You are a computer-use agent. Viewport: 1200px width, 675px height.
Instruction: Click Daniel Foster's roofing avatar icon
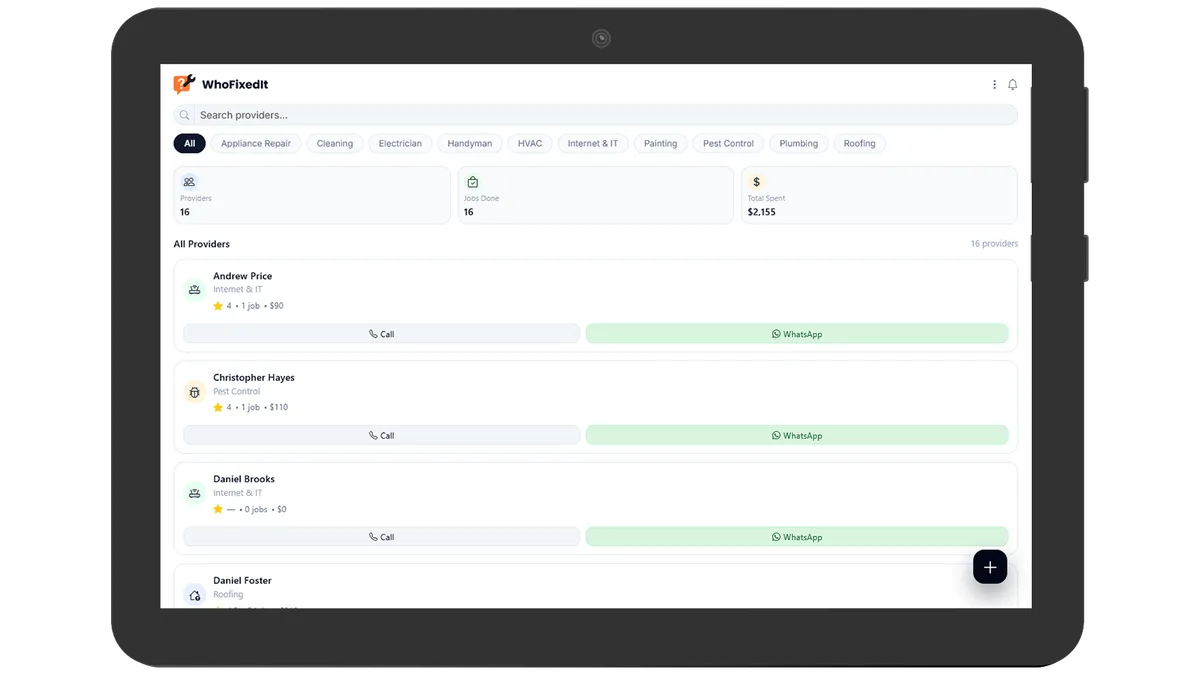[x=195, y=595]
